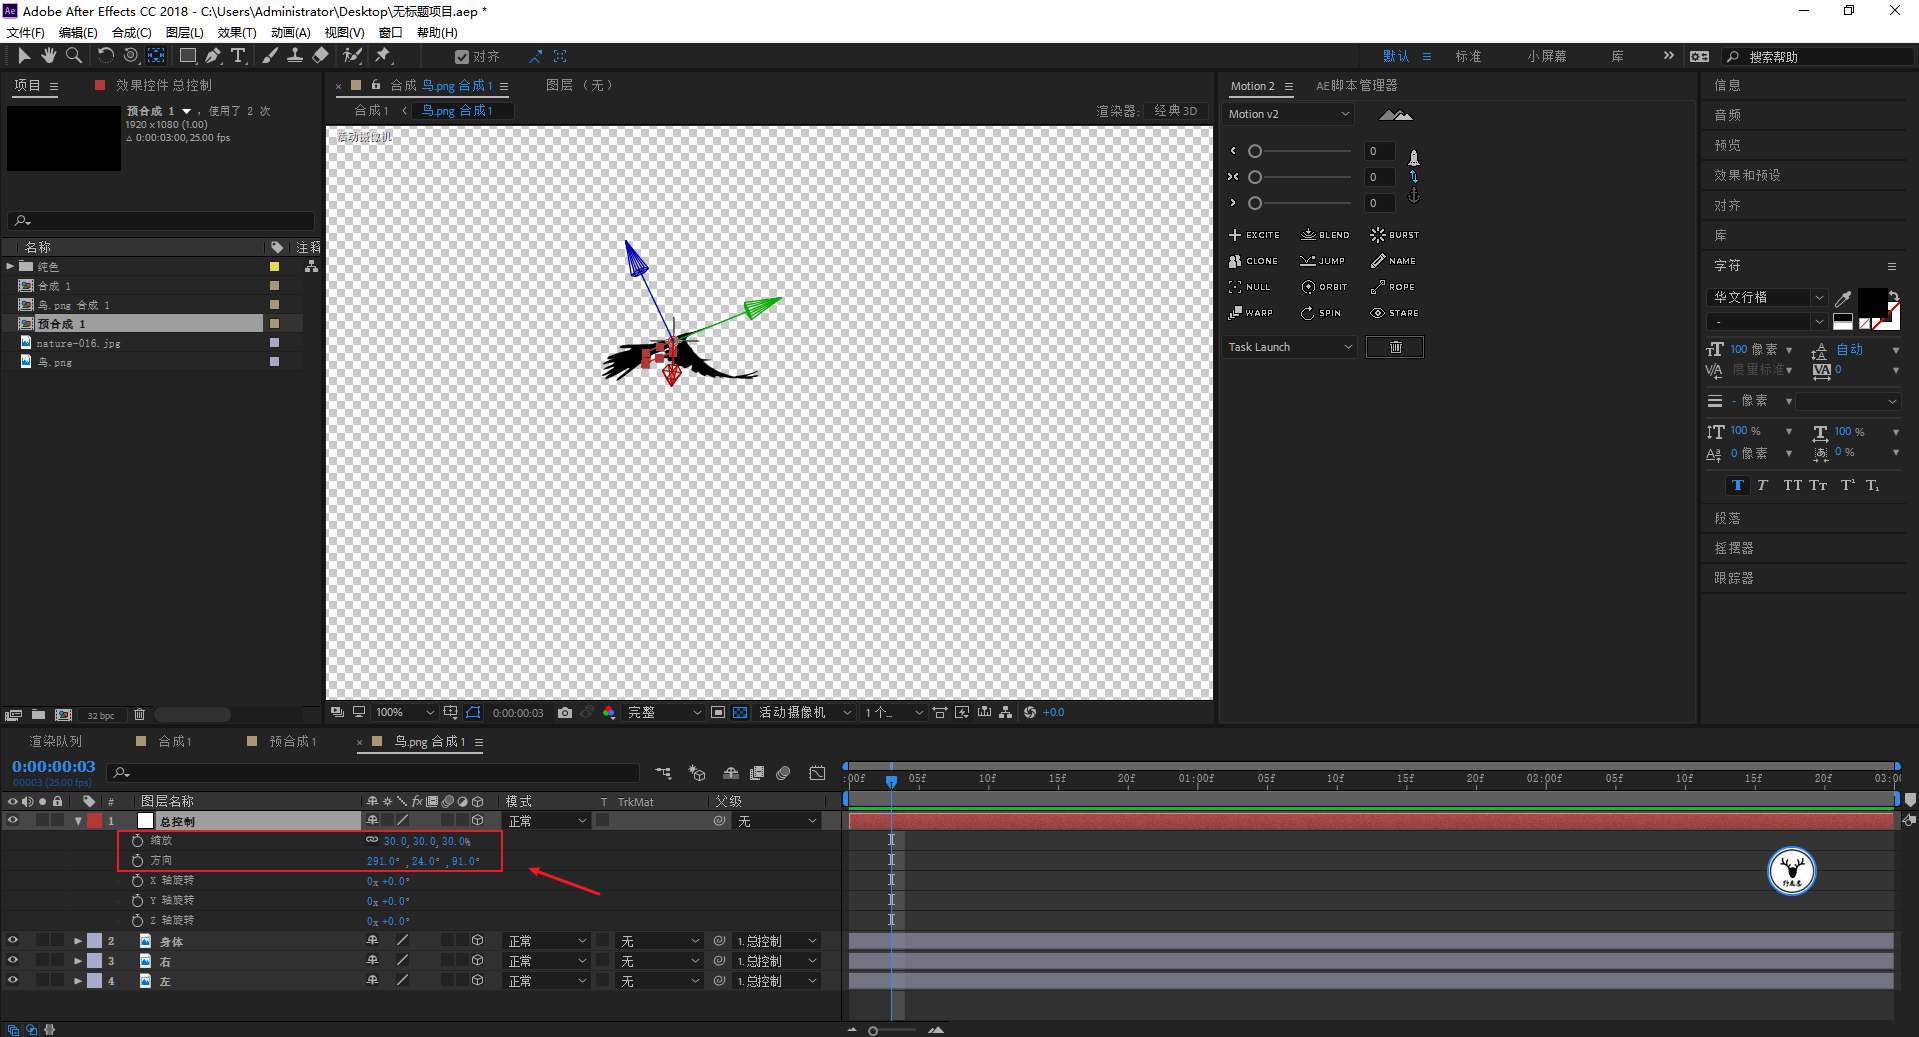Toggle visibility of the 身体 layer

pyautogui.click(x=13, y=941)
